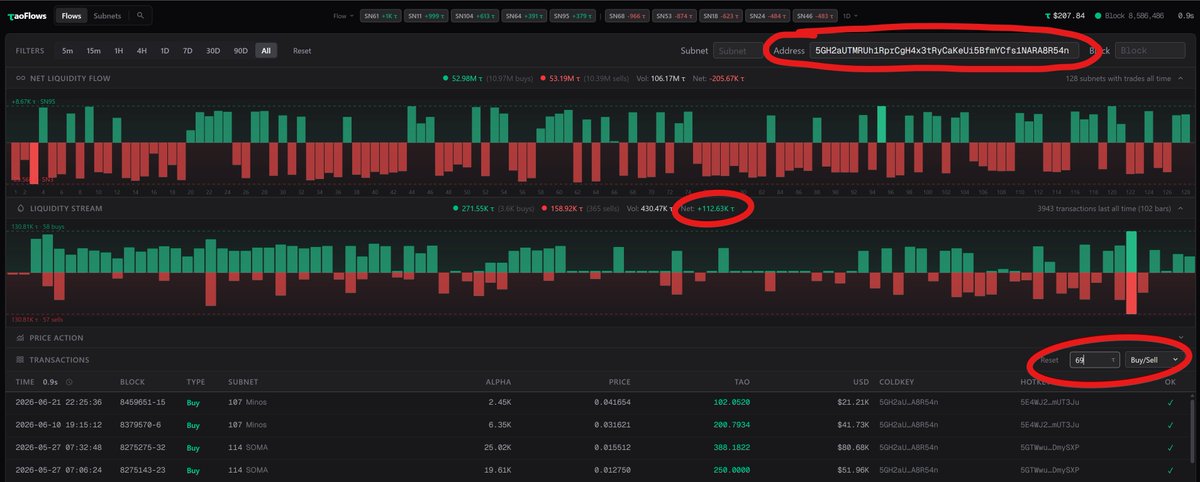Click the Net Liquidity Flow link icon
This screenshot has height=482, width=1200.
(x=22, y=78)
